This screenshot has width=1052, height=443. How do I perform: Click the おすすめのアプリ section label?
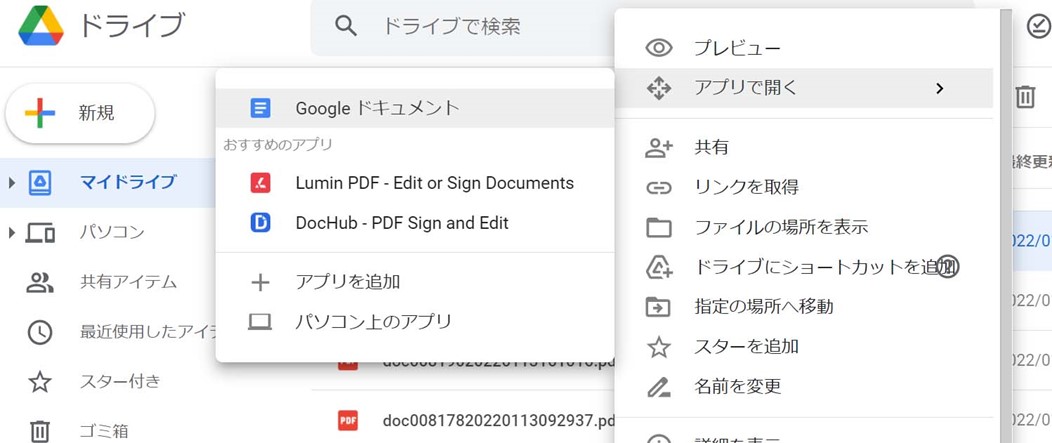(278, 144)
